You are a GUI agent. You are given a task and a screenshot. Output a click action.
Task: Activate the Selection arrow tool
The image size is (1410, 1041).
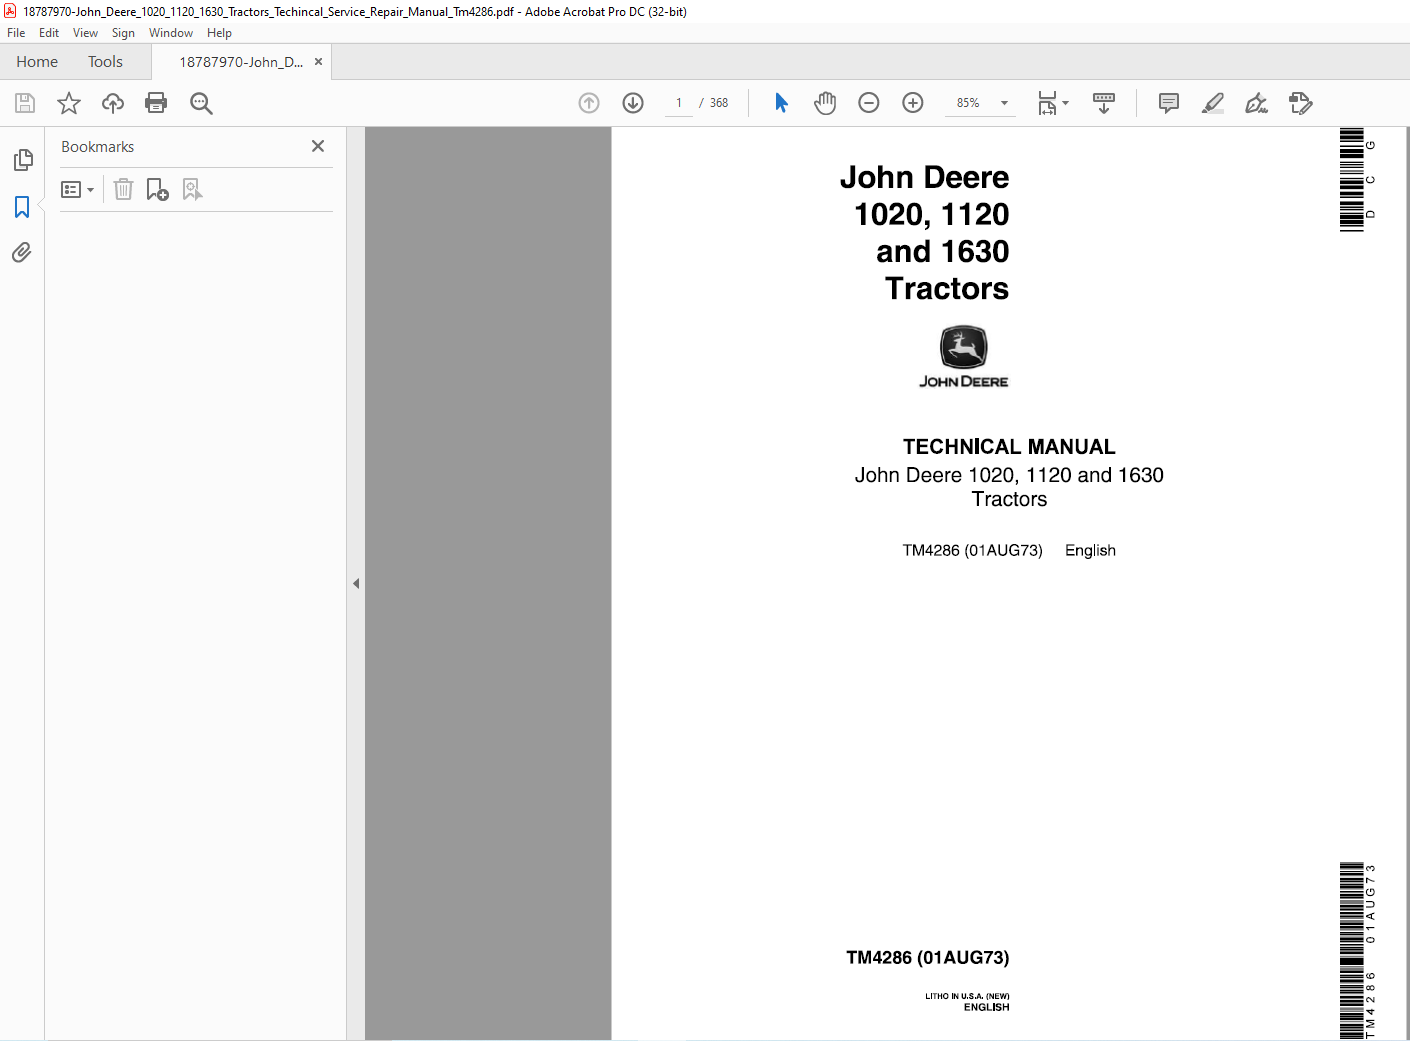[x=781, y=103]
